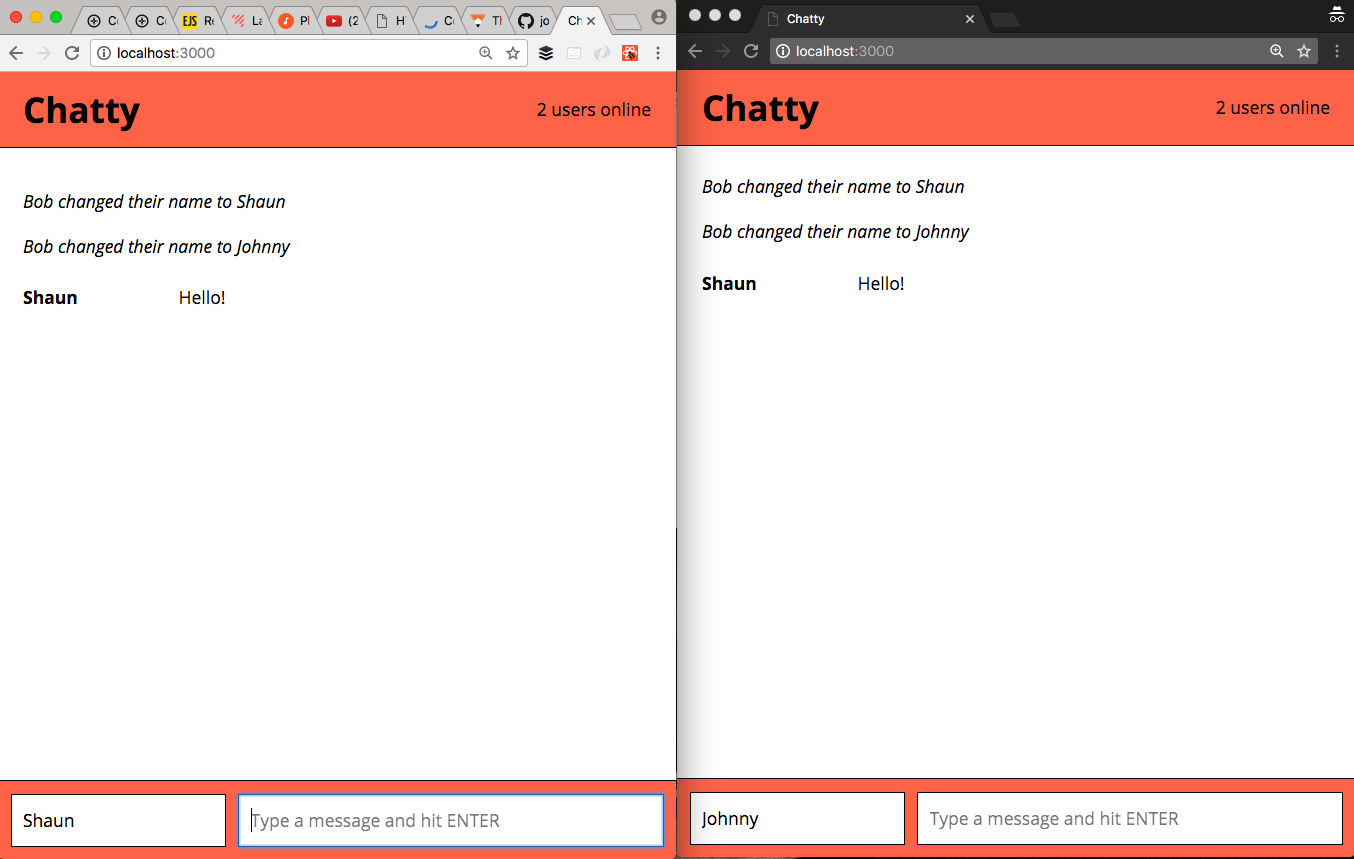Reload the page in left browser window
Viewport: 1354px width, 859px height.
[72, 53]
